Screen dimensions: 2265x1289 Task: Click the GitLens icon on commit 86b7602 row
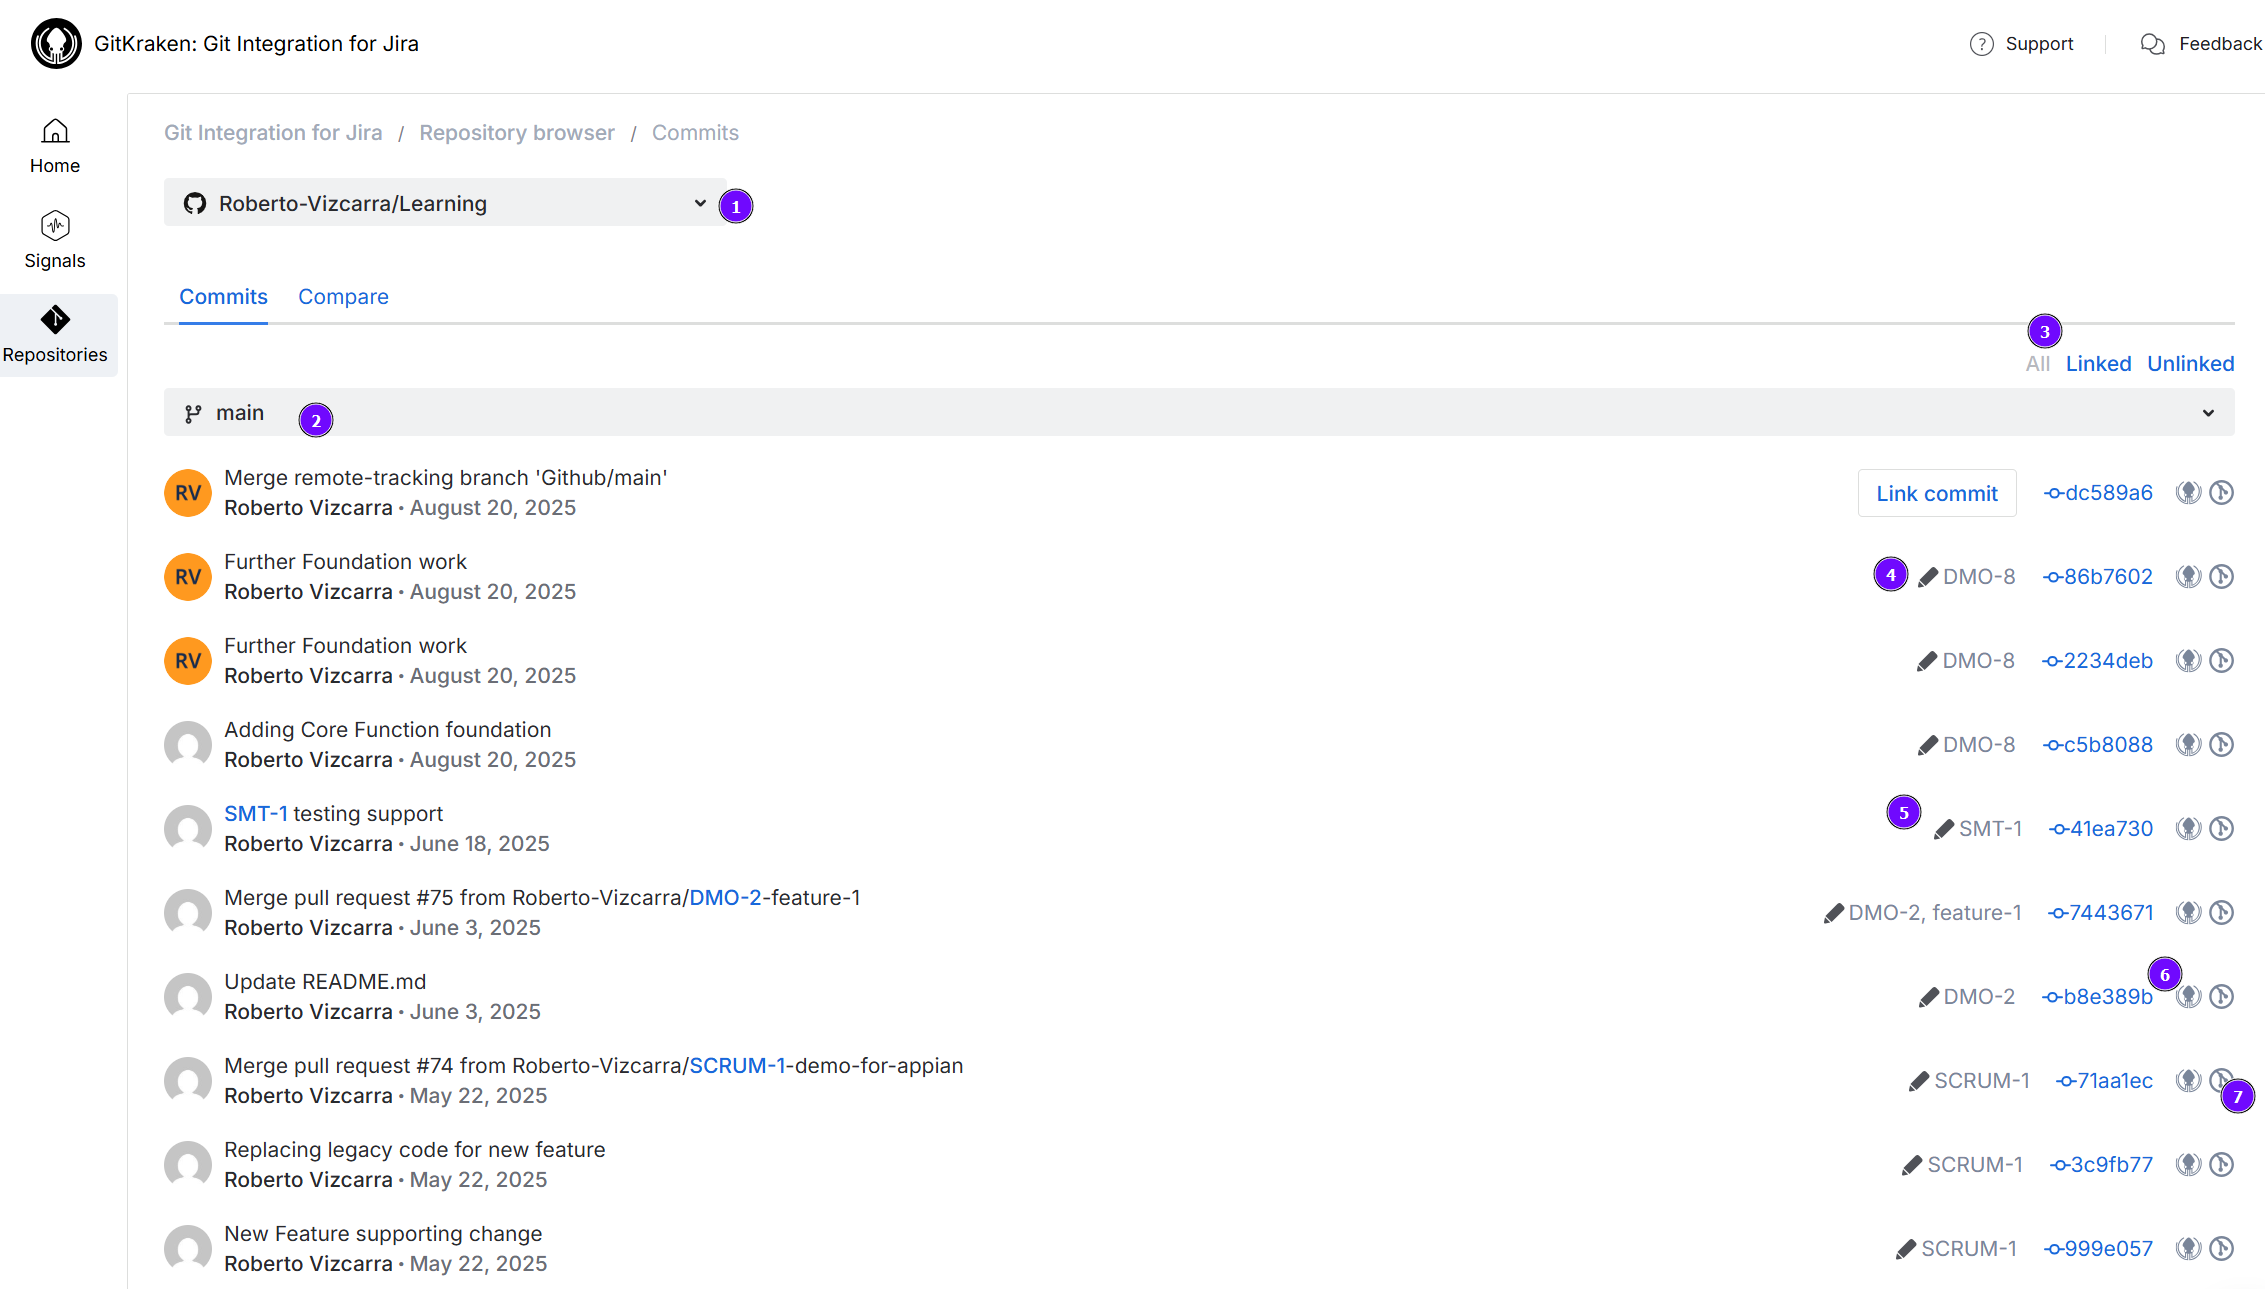pyautogui.click(x=2221, y=577)
